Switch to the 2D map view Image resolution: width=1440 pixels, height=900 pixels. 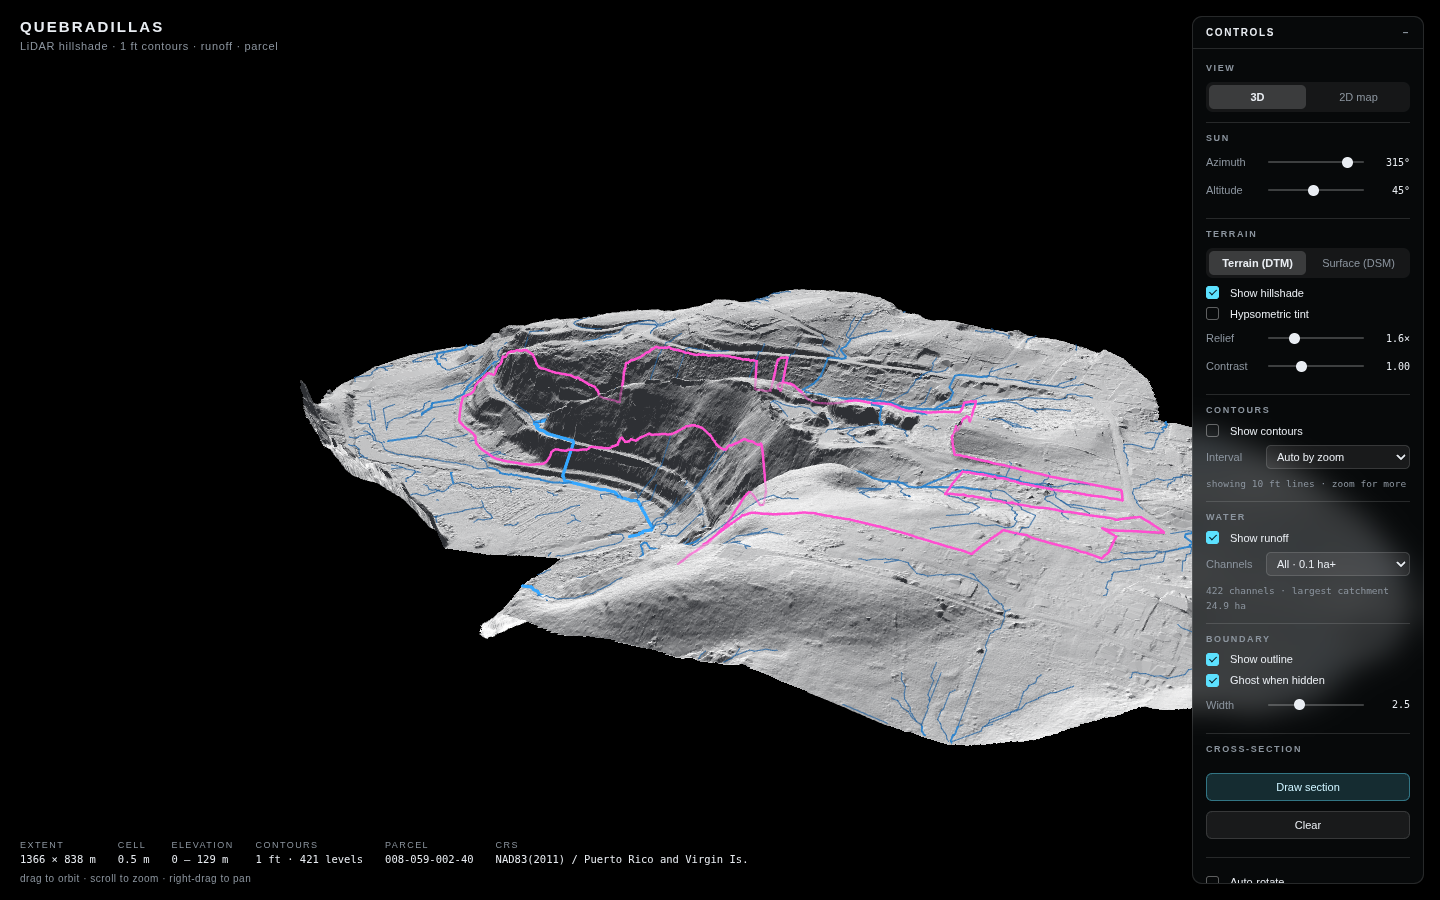[x=1358, y=97]
